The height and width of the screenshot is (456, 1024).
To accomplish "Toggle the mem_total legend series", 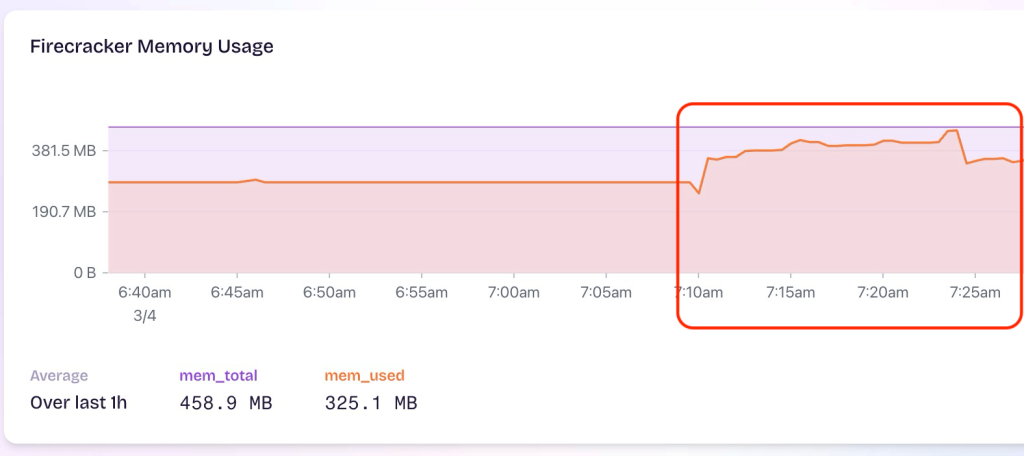I will (x=218, y=376).
